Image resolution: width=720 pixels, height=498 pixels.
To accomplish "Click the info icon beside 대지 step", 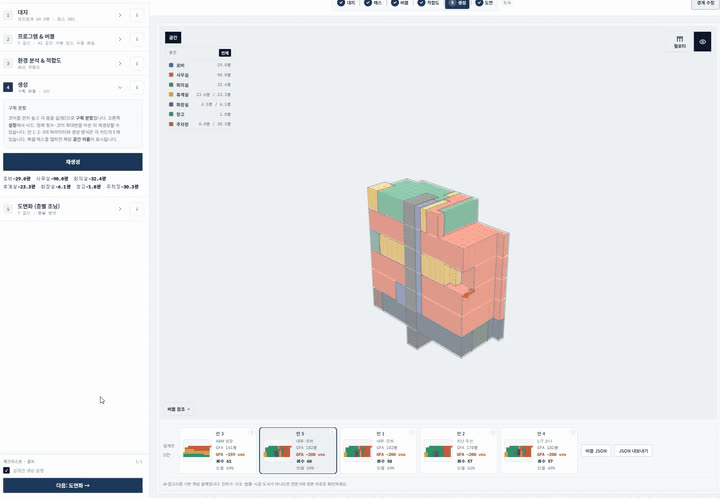I will [x=137, y=15].
